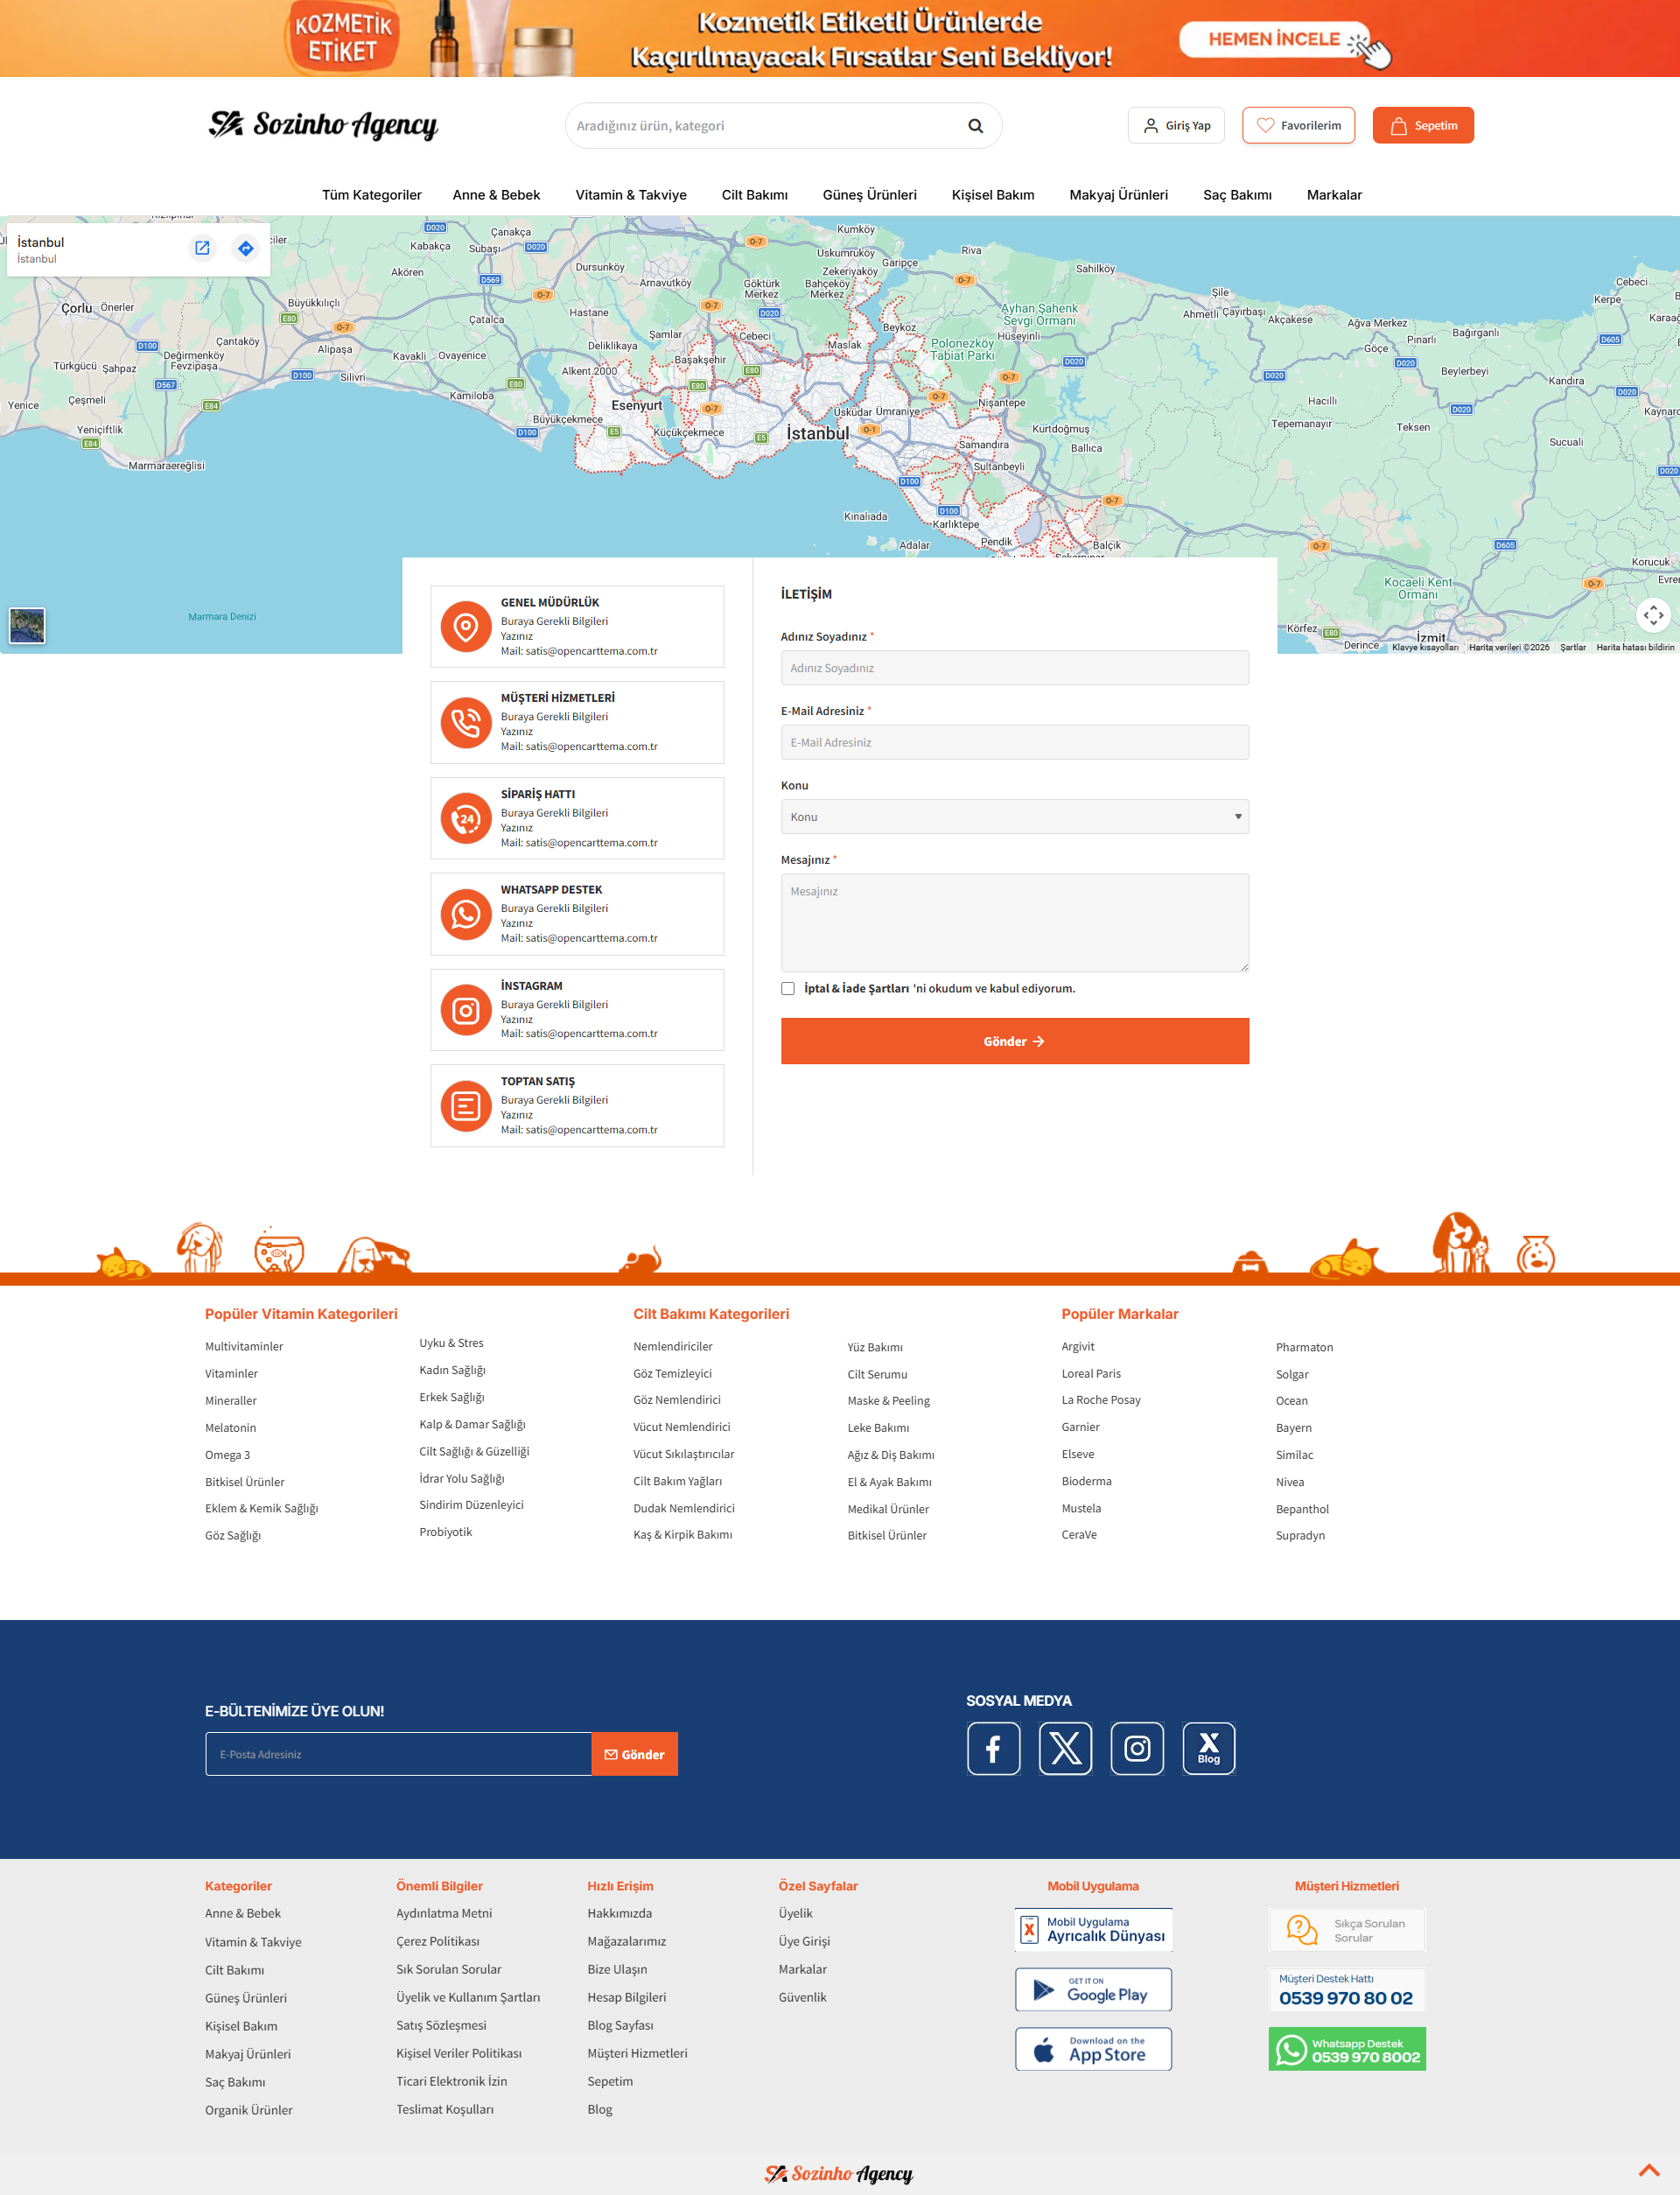Toggle fullscreen view on the map

[x=1653, y=615]
